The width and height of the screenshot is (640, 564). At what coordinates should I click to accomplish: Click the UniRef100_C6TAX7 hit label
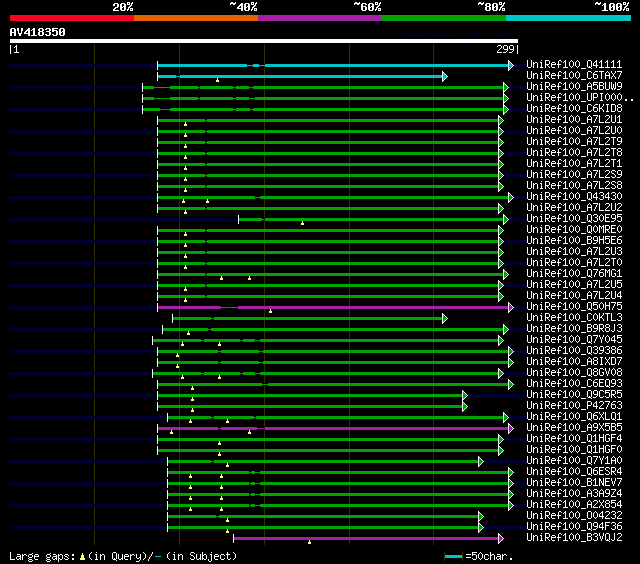coord(574,75)
